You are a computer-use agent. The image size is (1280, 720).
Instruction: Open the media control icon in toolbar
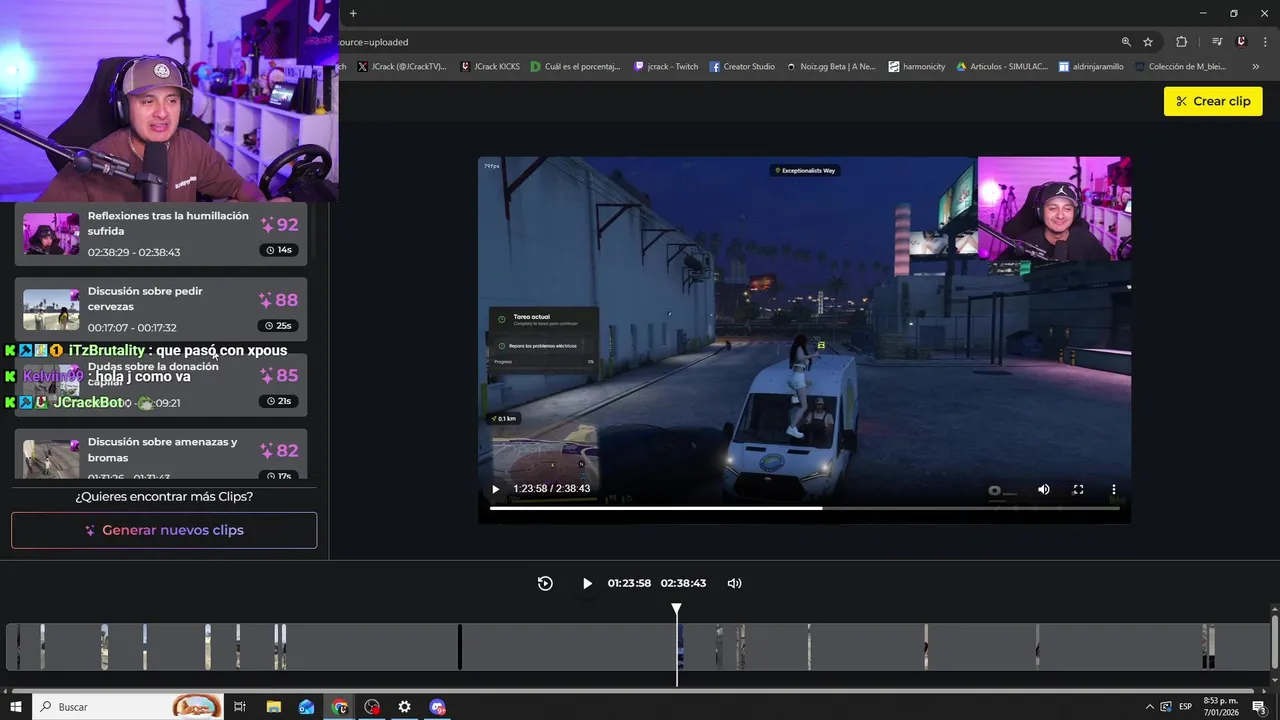pyautogui.click(x=1217, y=42)
